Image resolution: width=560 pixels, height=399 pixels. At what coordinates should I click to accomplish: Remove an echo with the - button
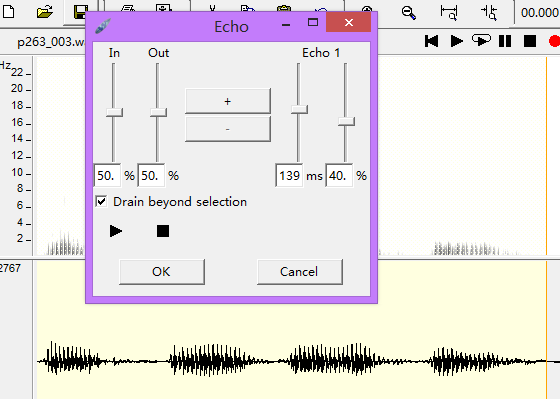[228, 129]
